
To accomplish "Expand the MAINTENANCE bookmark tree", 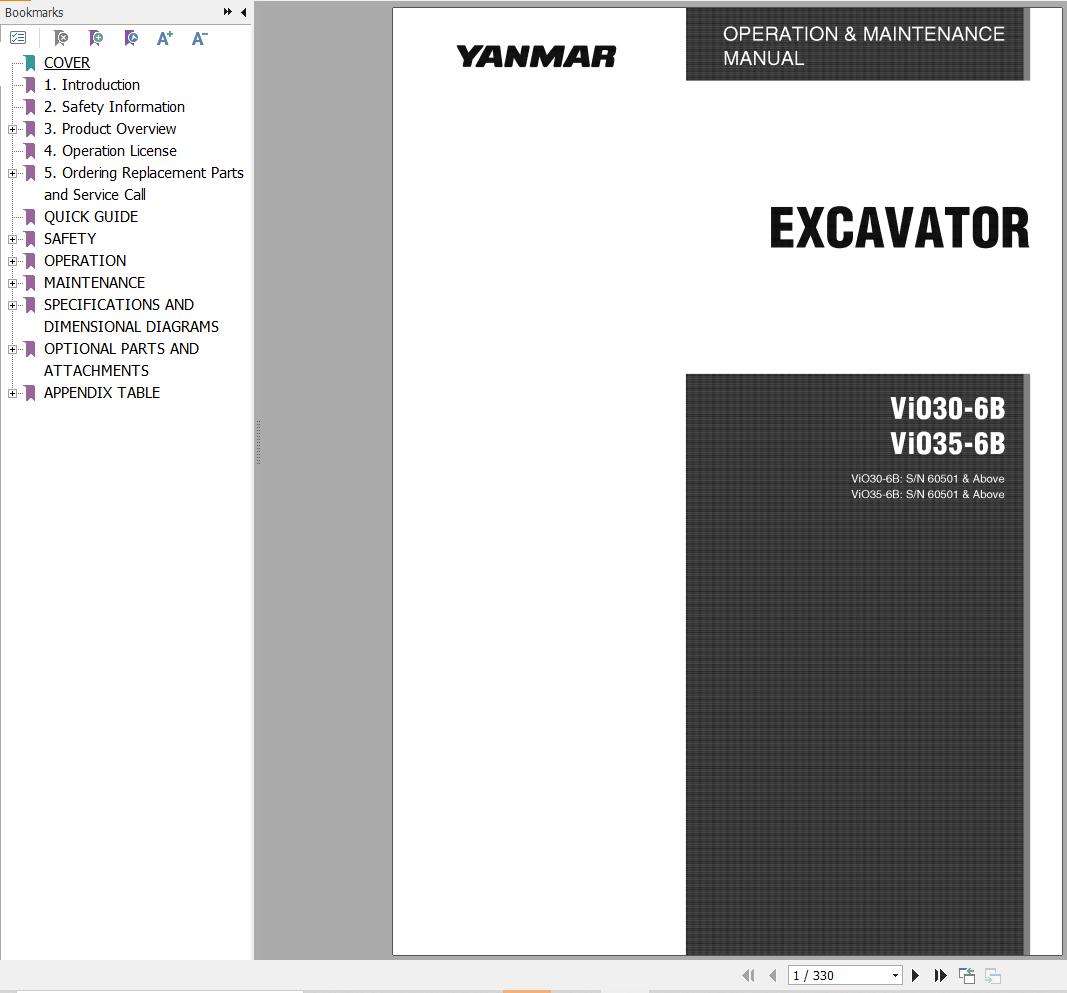I will [11, 283].
